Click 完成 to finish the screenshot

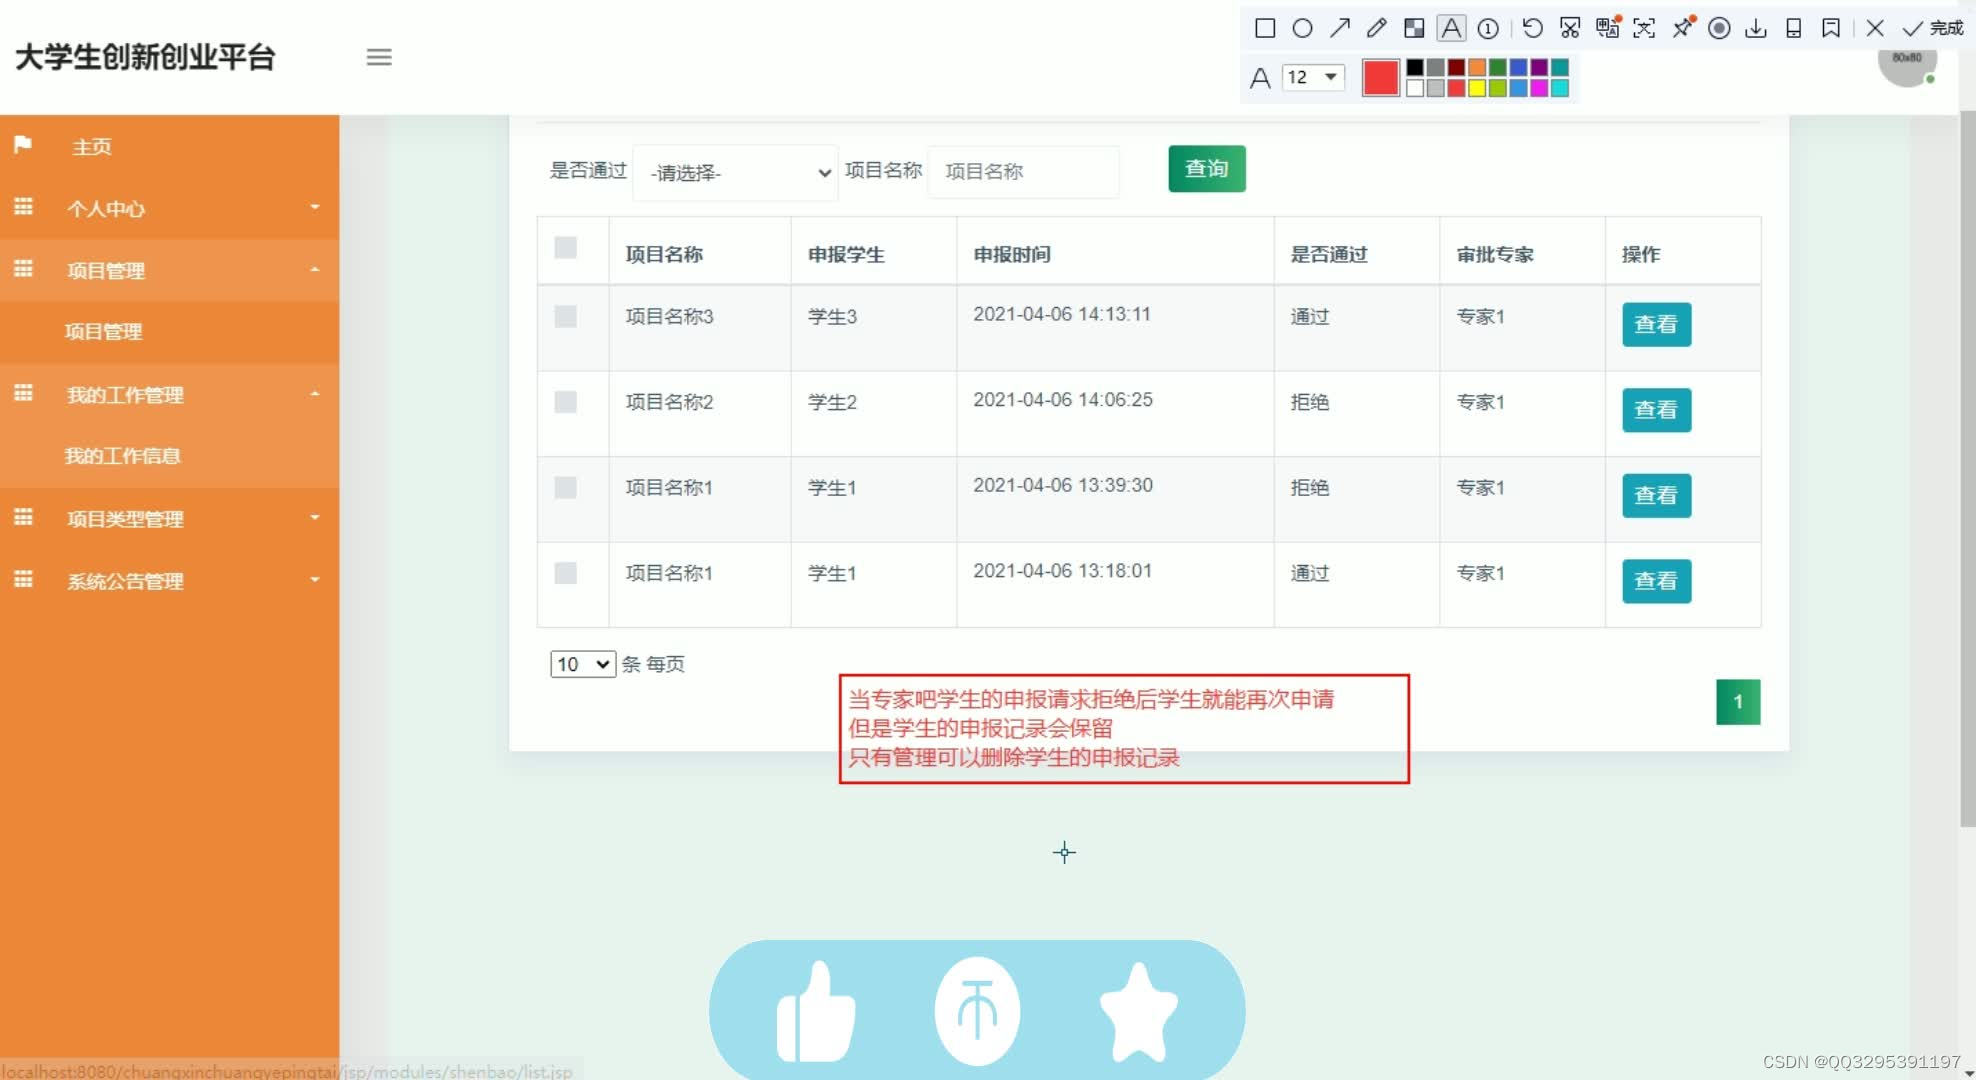tap(1933, 28)
